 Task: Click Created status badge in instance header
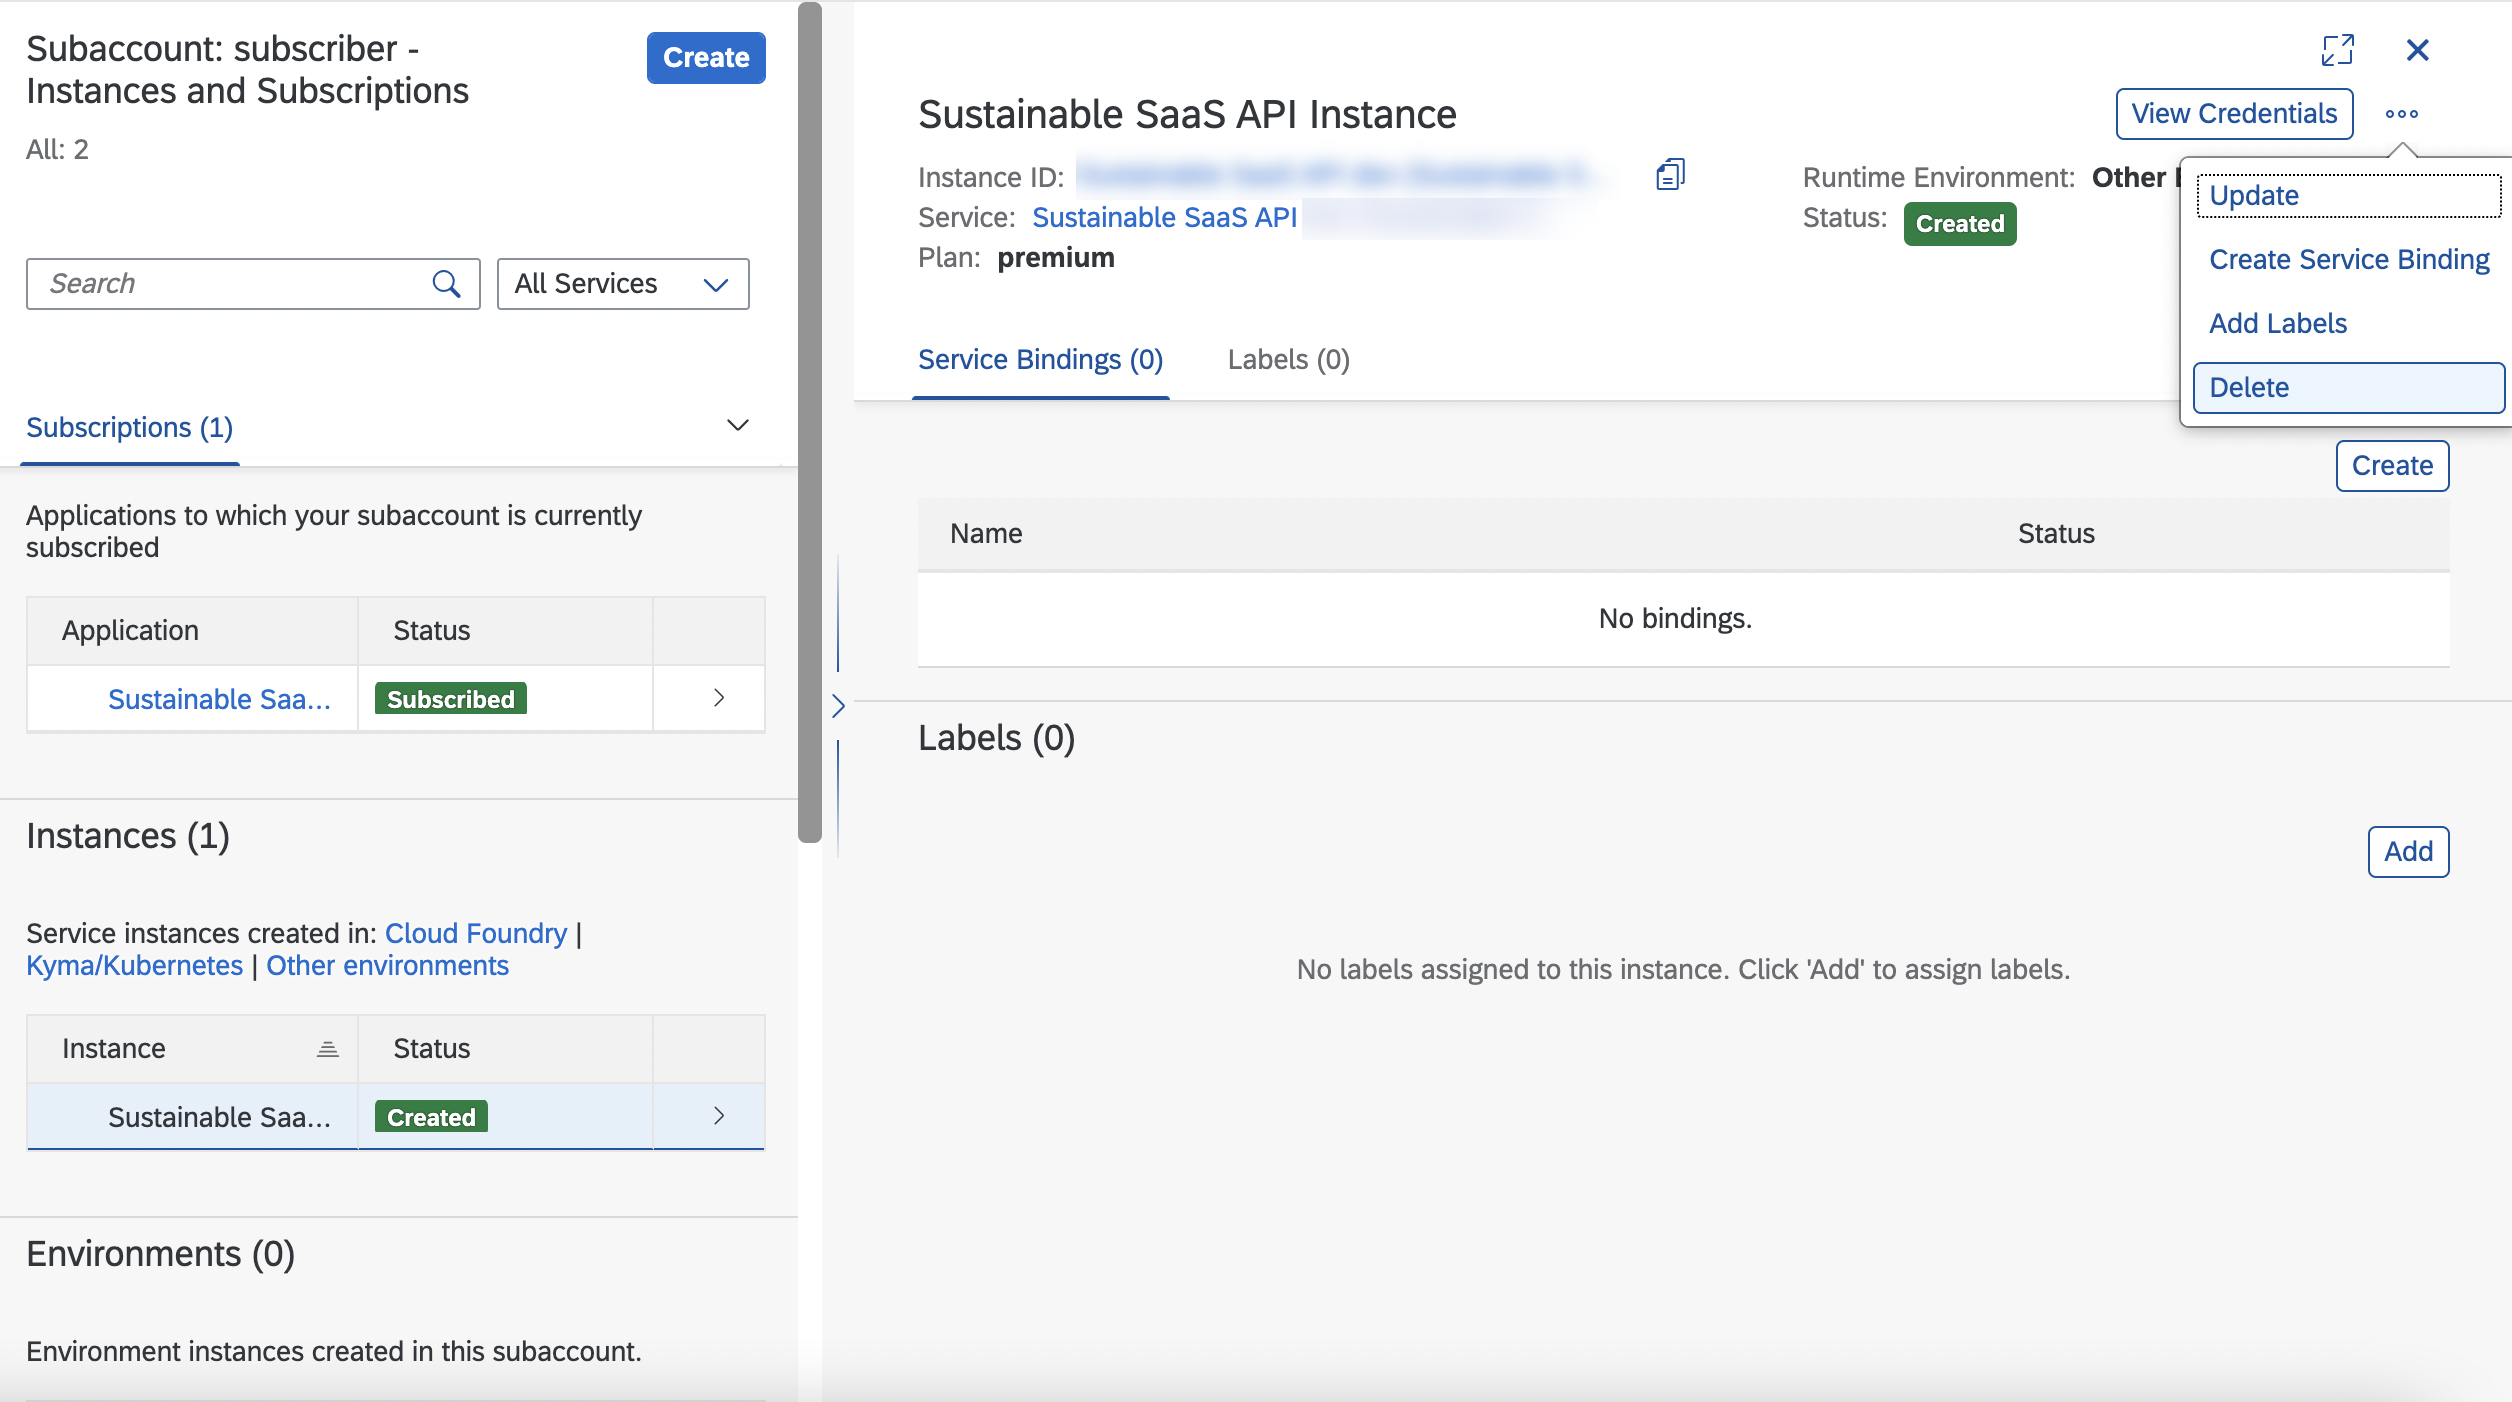pos(1960,224)
